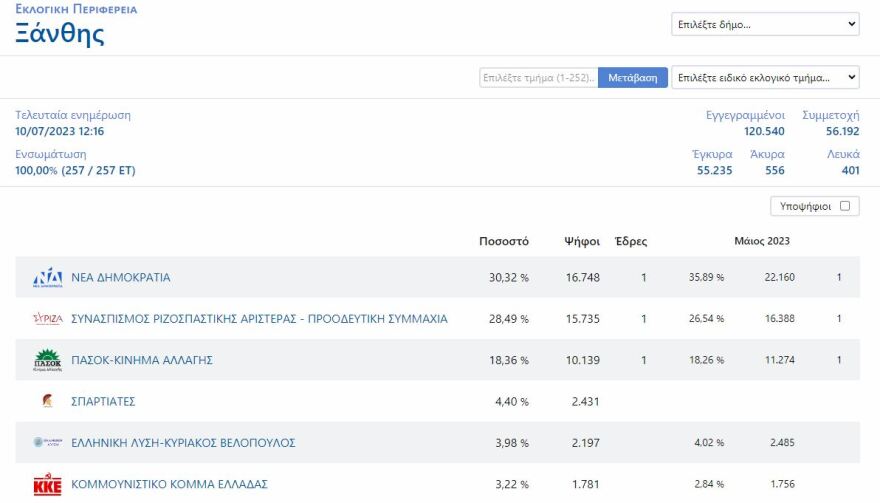Click the Spartiates helmet logo

pyautogui.click(x=47, y=401)
